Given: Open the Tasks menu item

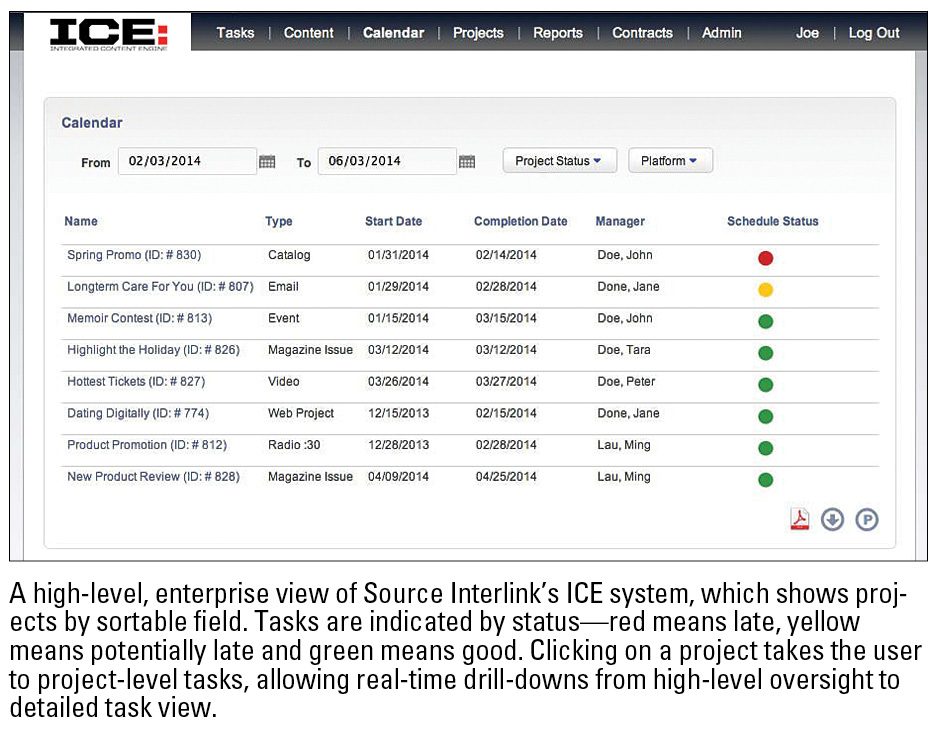Looking at the screenshot, I should (x=235, y=33).
